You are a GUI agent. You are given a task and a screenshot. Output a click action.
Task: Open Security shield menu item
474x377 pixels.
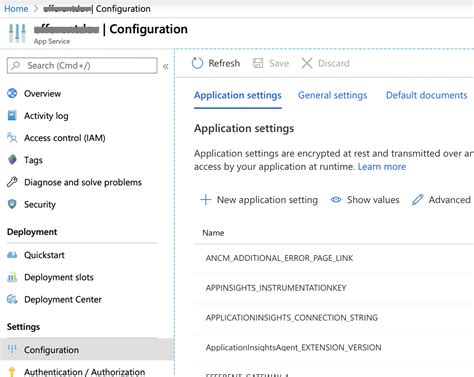click(40, 204)
